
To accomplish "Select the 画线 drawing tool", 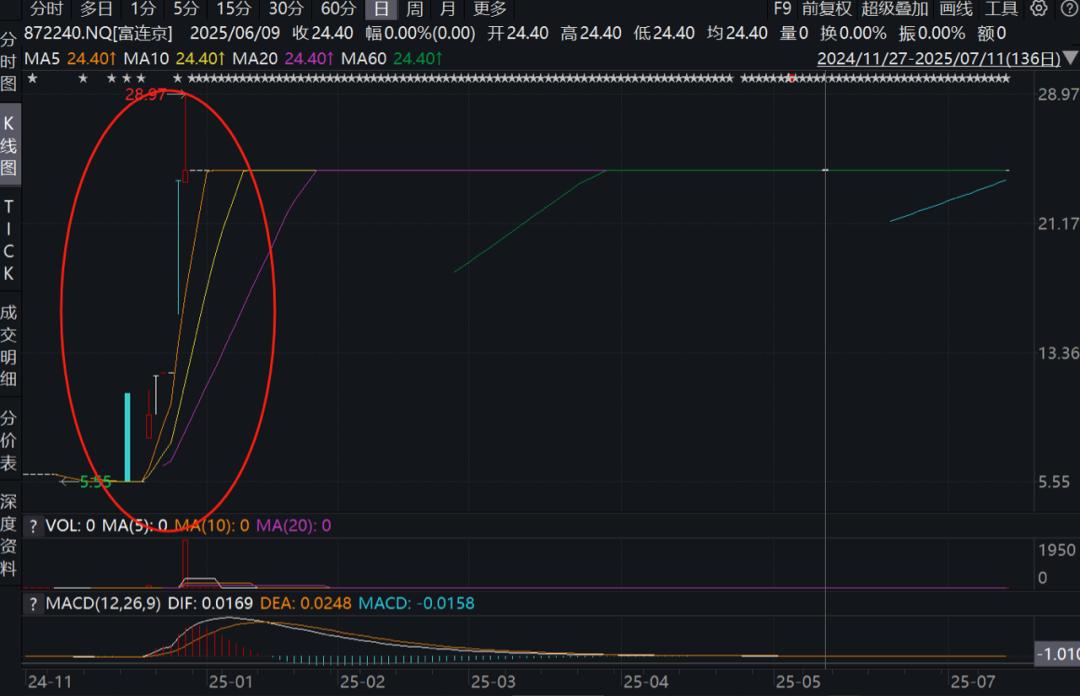I will pos(956,9).
